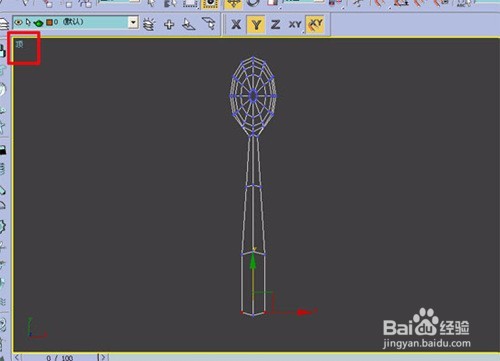
Task: Choose the XY plane constraint button
Action: (x=295, y=24)
